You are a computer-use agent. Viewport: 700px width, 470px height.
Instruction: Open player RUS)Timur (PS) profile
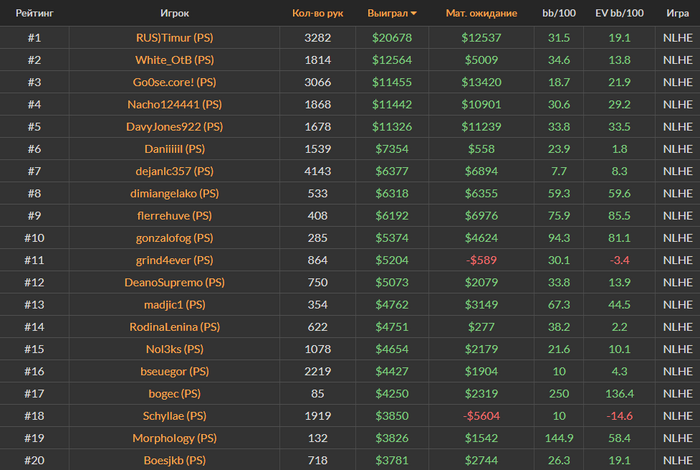click(175, 37)
